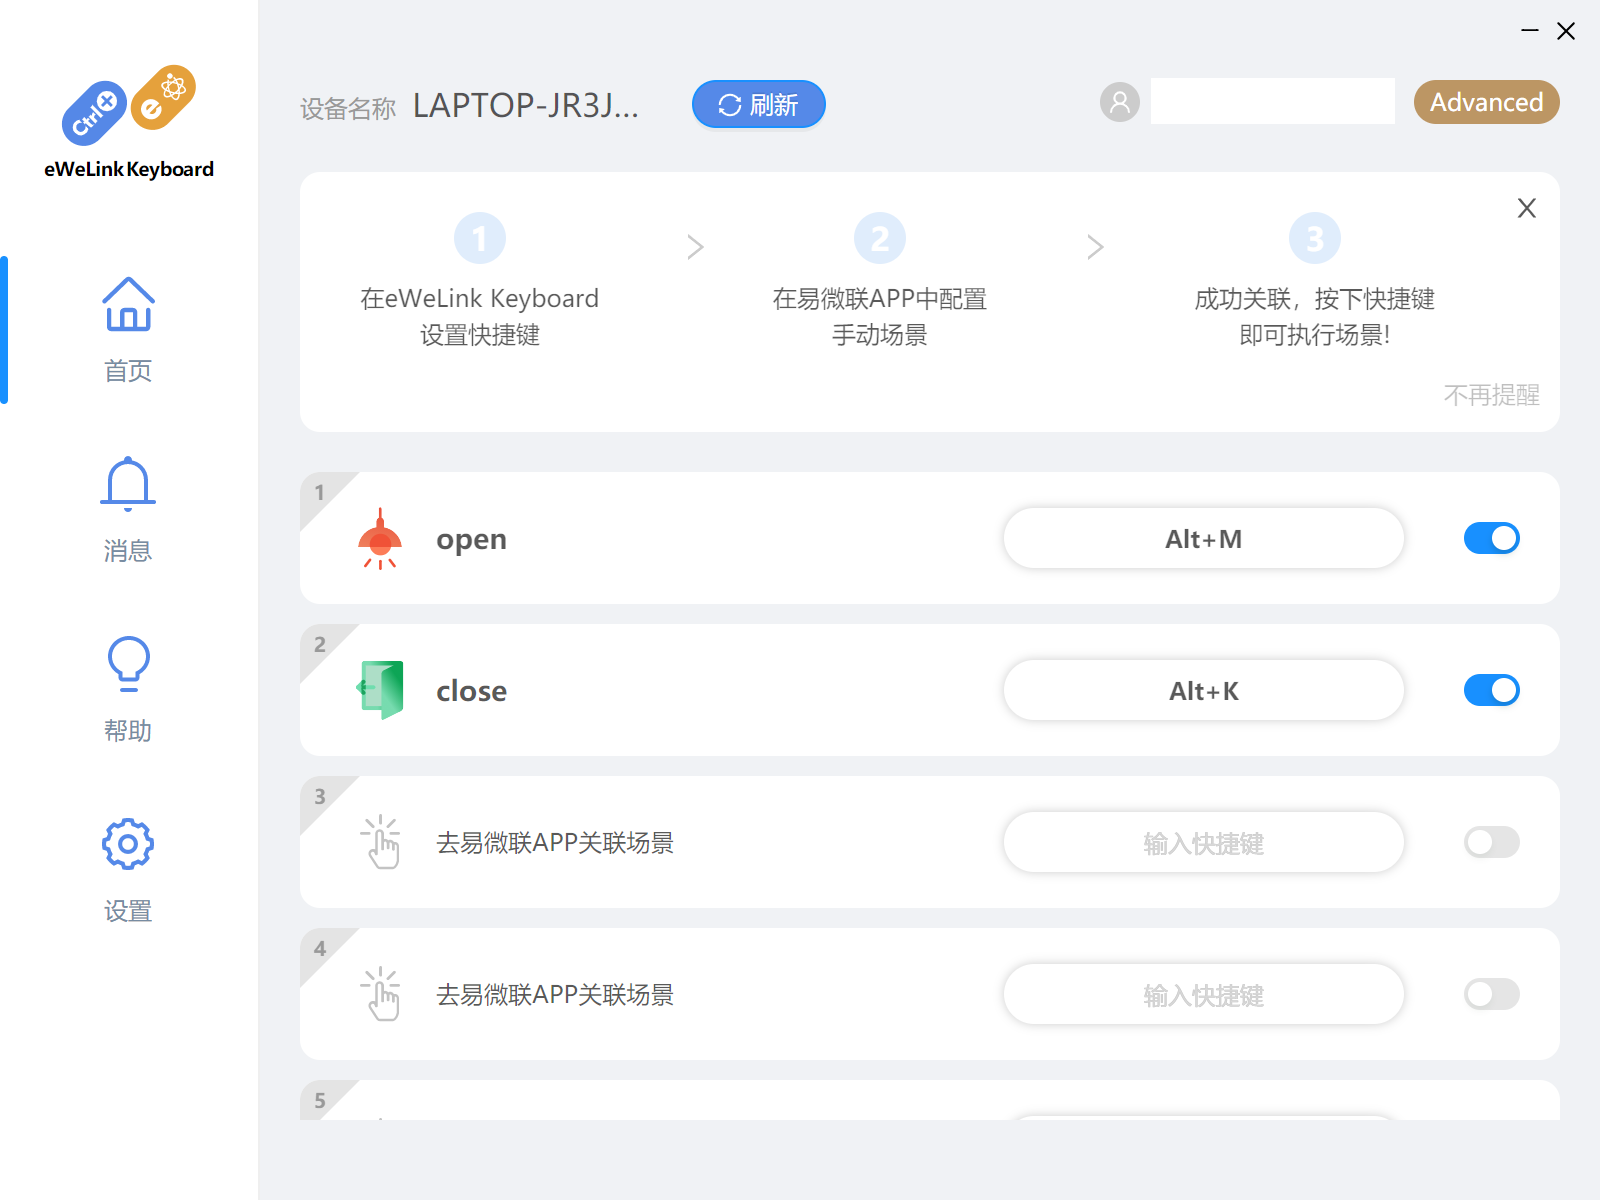Dismiss the three-step guide panel
Image resolution: width=1600 pixels, height=1200 pixels.
coord(1526,208)
